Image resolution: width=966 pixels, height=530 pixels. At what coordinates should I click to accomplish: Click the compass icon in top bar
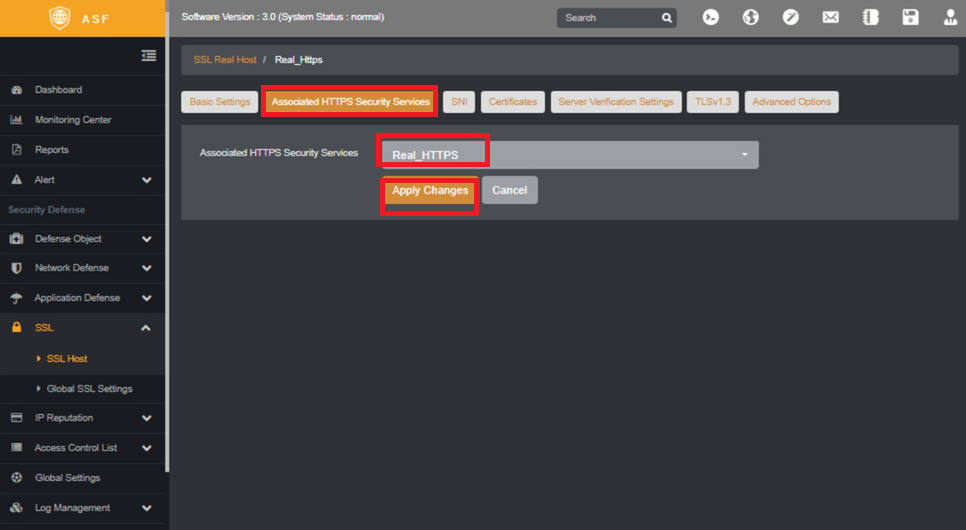point(790,17)
